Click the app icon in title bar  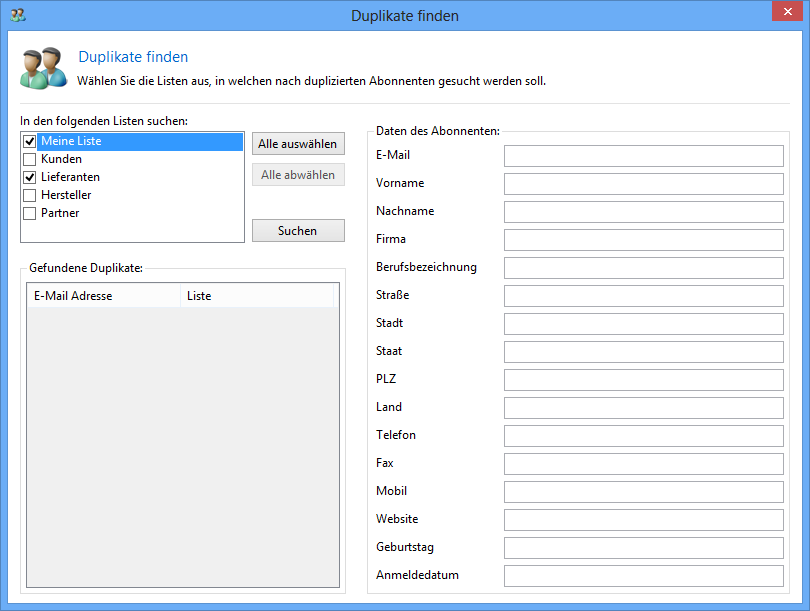coord(17,15)
